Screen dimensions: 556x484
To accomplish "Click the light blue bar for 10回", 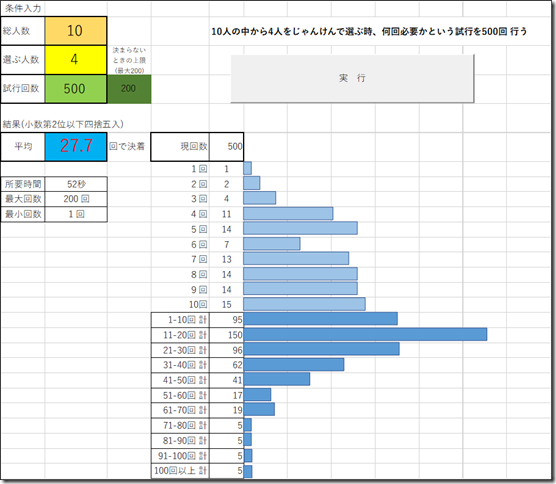I will (x=304, y=304).
